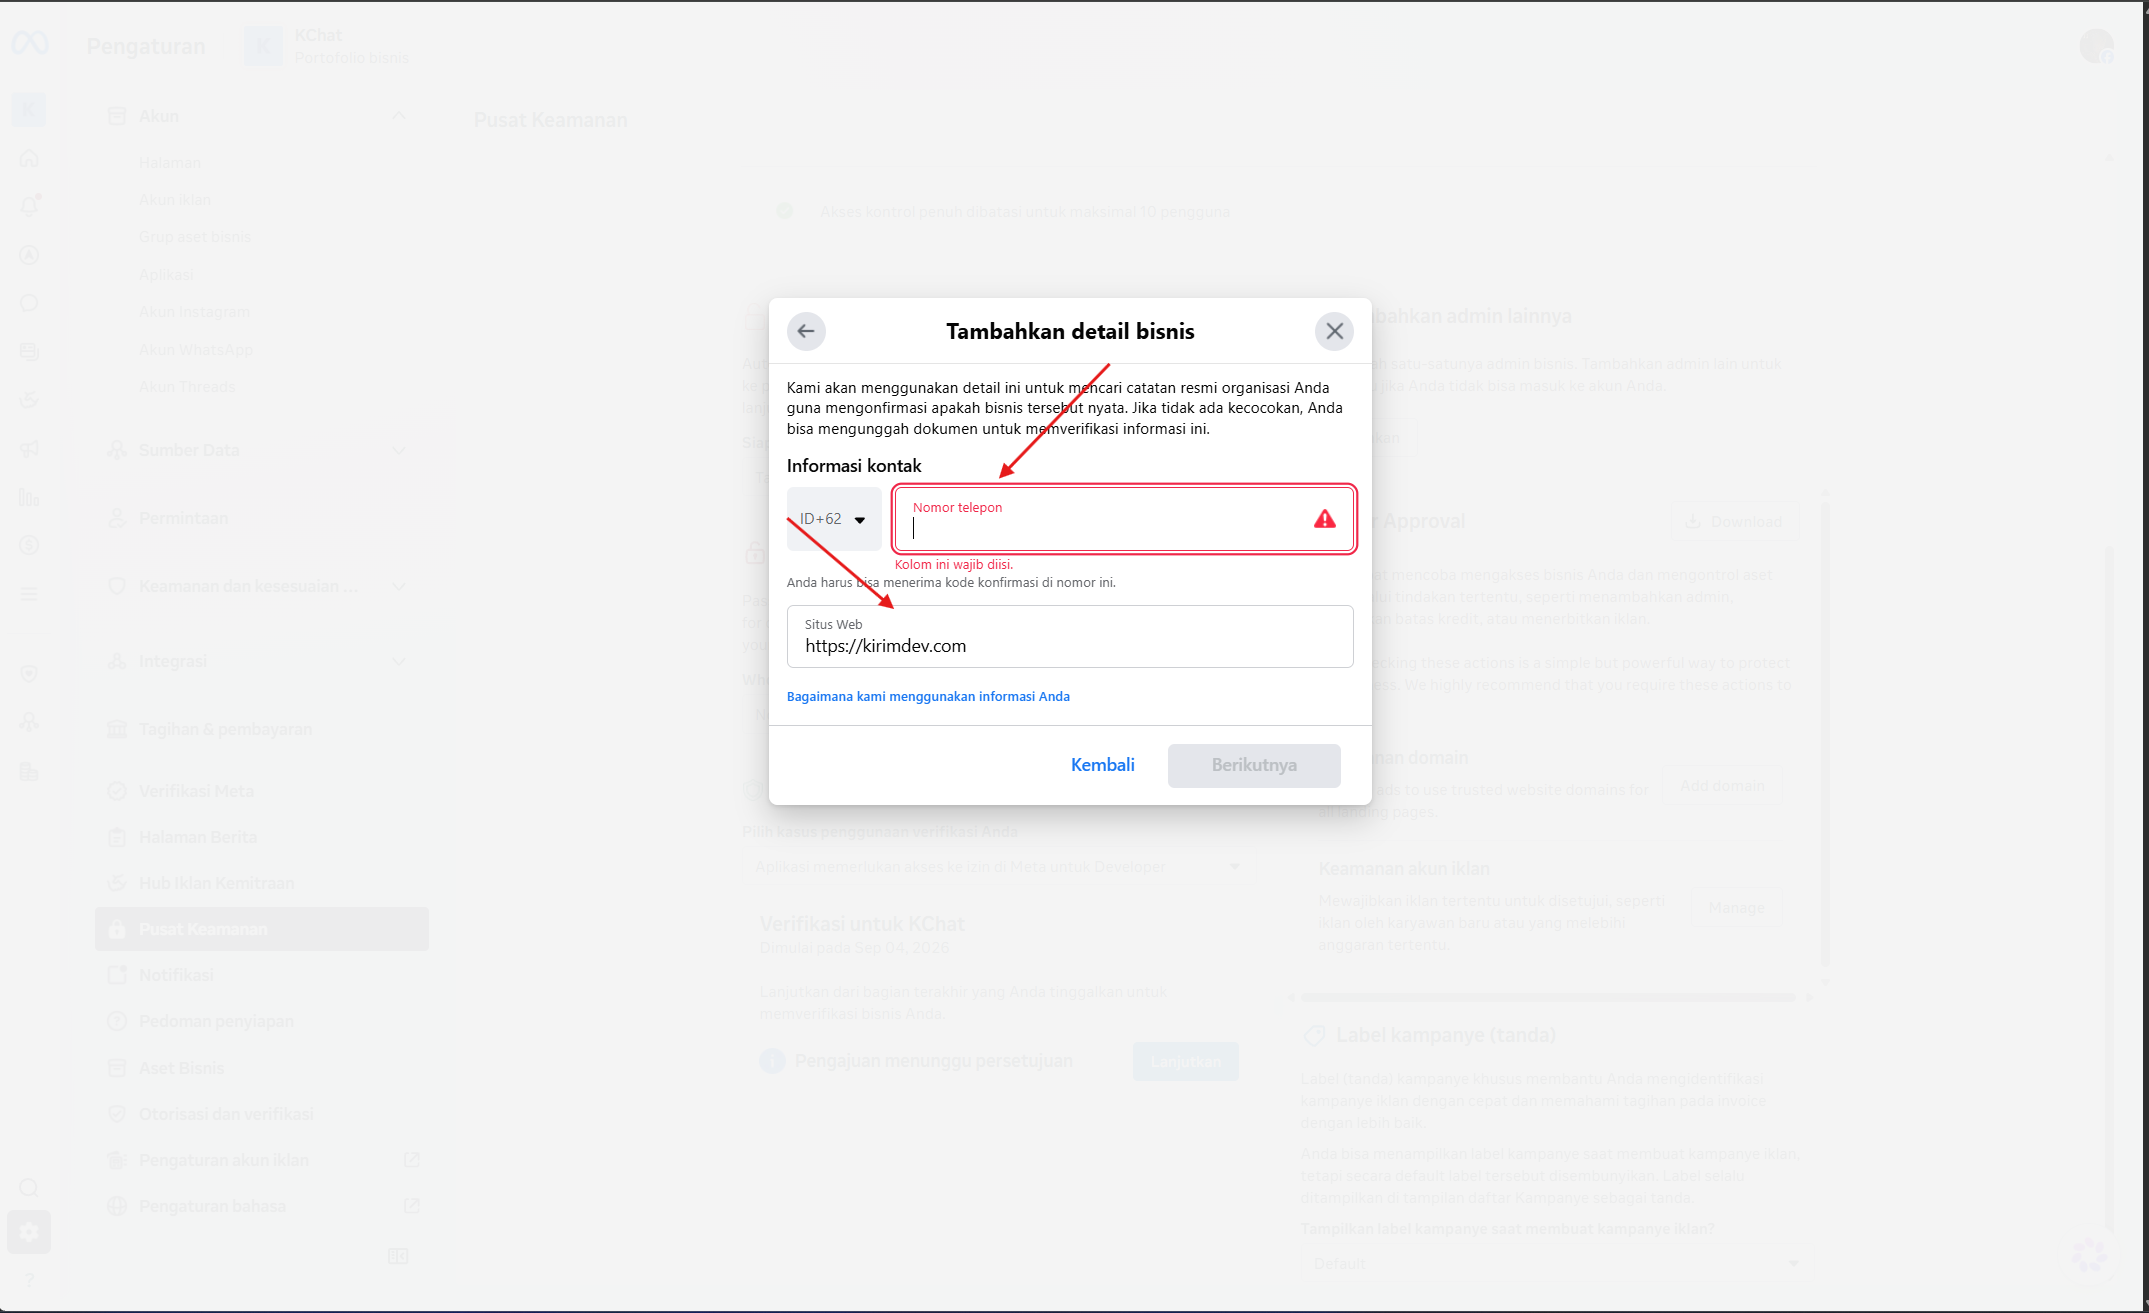Click the profile avatar at top right
The height and width of the screenshot is (1313, 2149).
[2096, 46]
